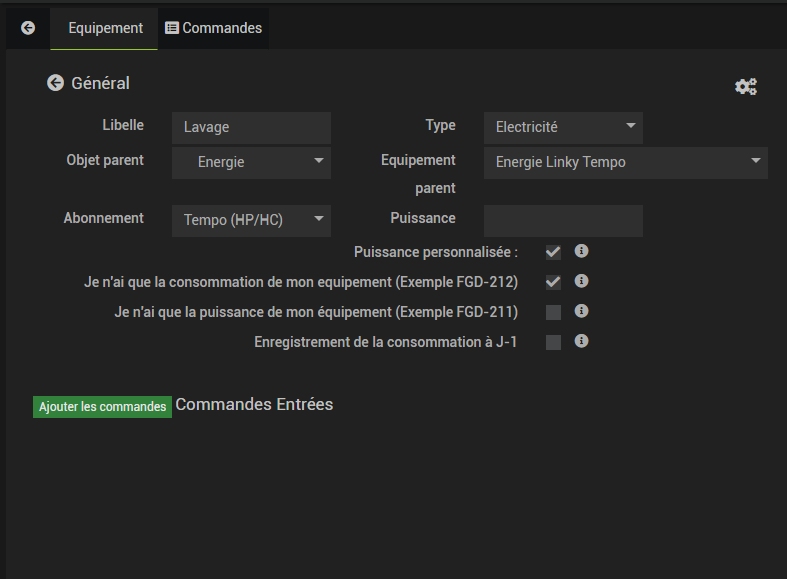This screenshot has width=787, height=579.
Task: Click info icon for Puissance personnalisée
Action: 581,251
